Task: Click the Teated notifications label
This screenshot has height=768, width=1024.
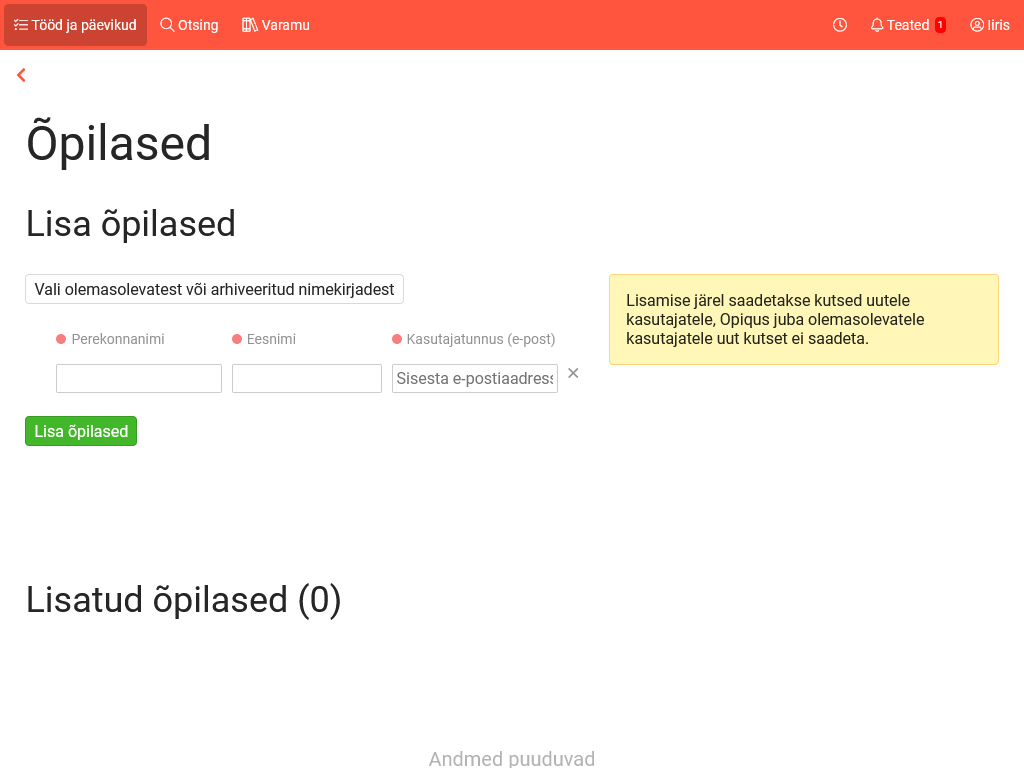Action: point(908,25)
